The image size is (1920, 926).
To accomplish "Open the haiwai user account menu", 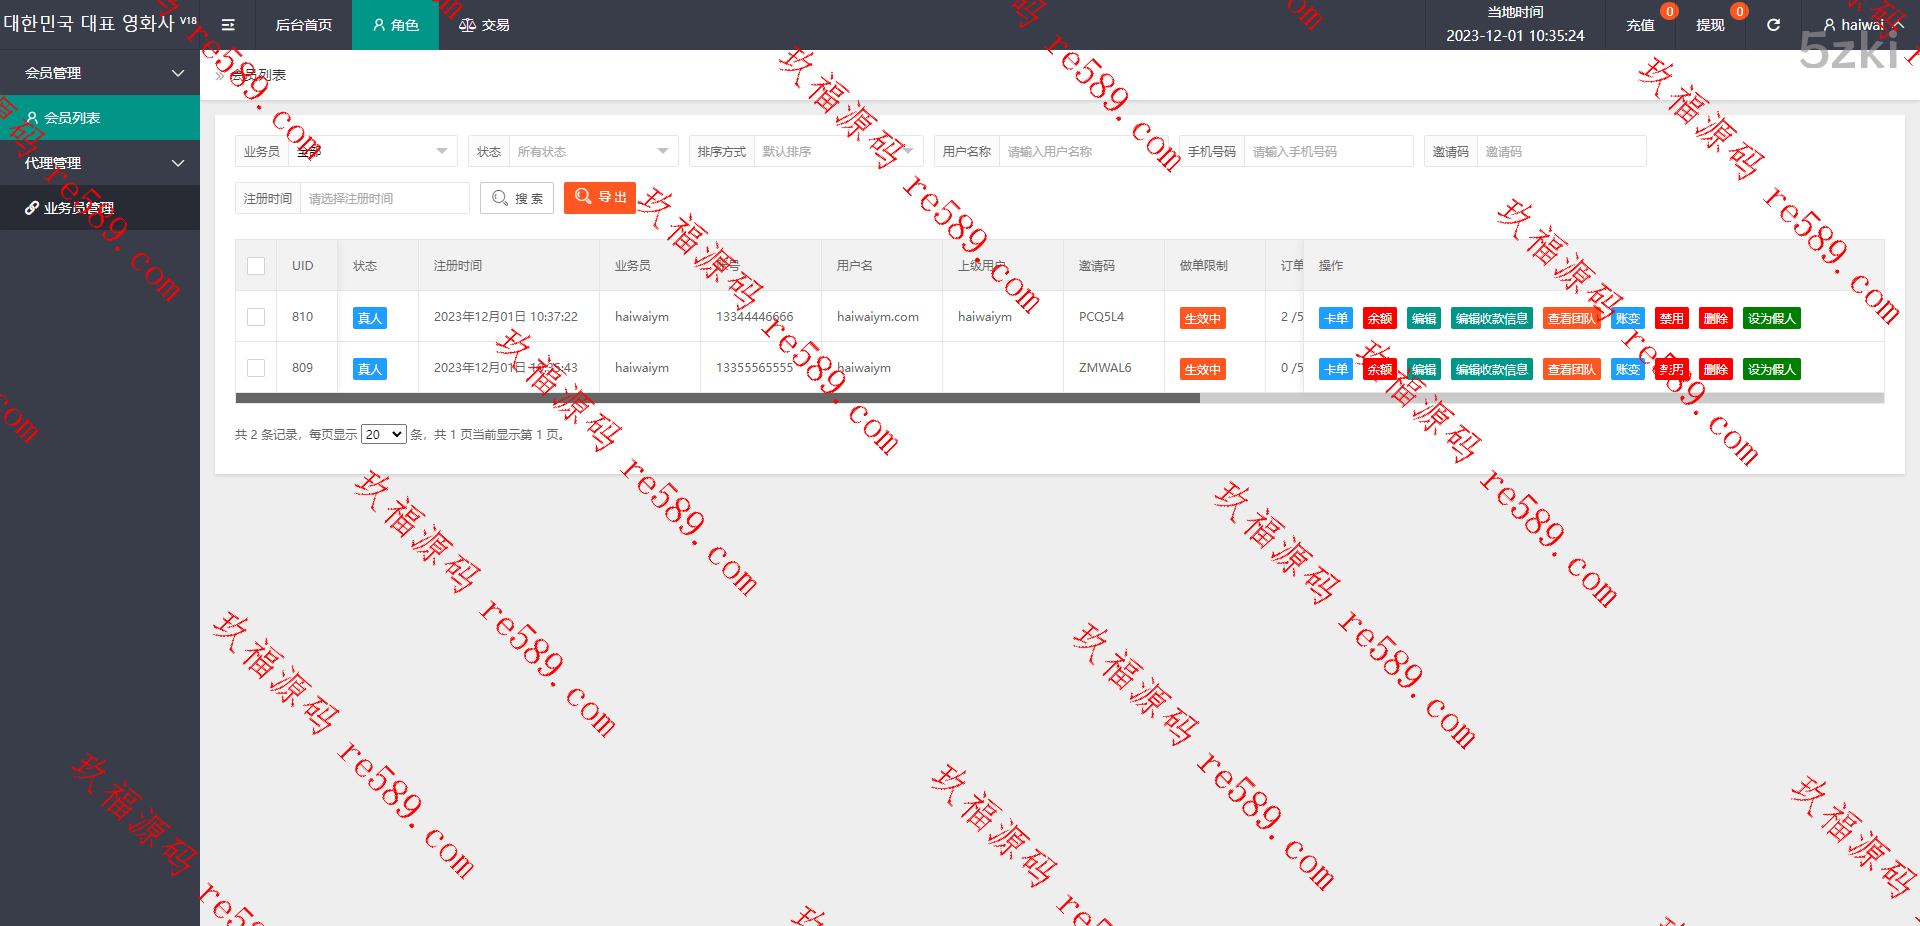I will 1861,25.
